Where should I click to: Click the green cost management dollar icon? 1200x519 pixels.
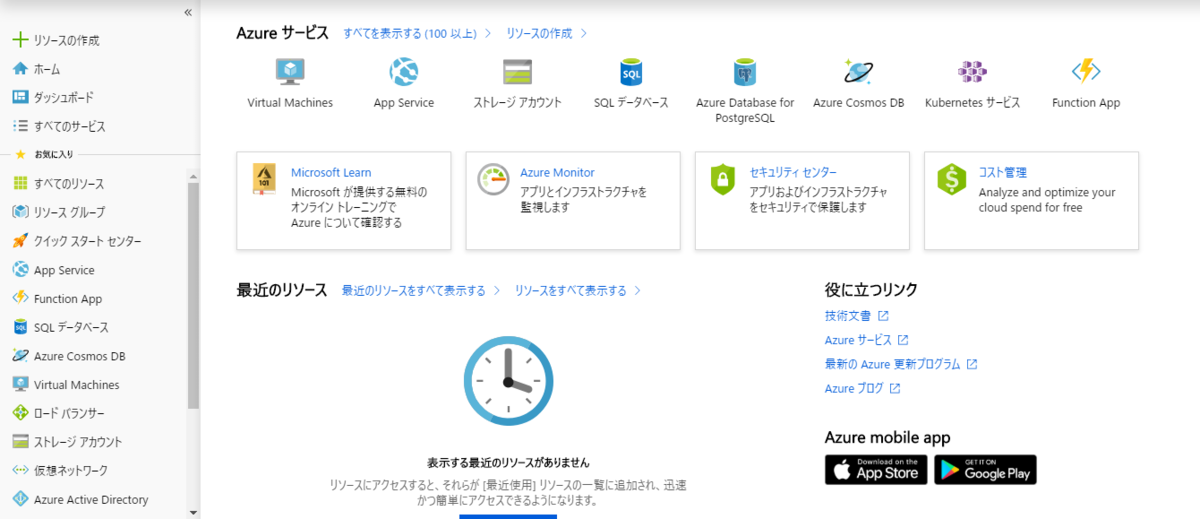tap(952, 179)
